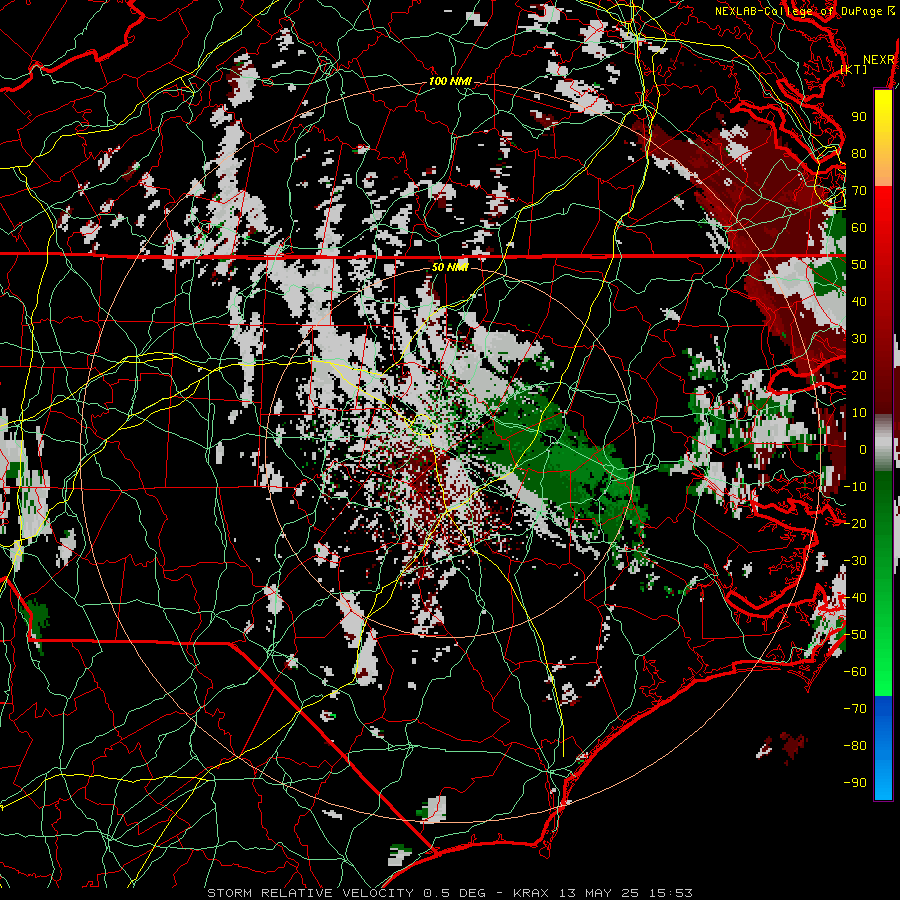Select the 70 value on the velocity scale

point(859,191)
